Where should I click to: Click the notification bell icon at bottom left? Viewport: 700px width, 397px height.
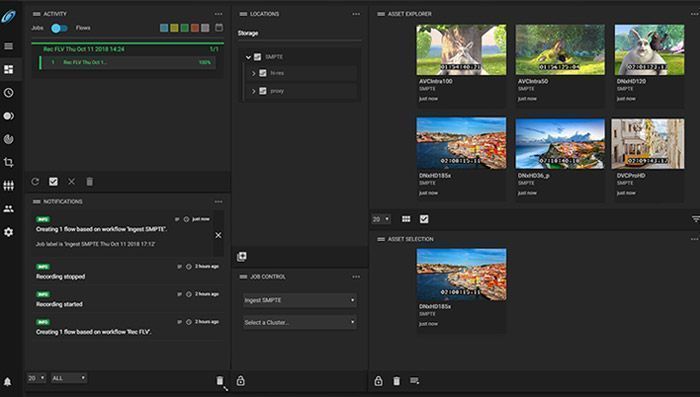(8, 382)
